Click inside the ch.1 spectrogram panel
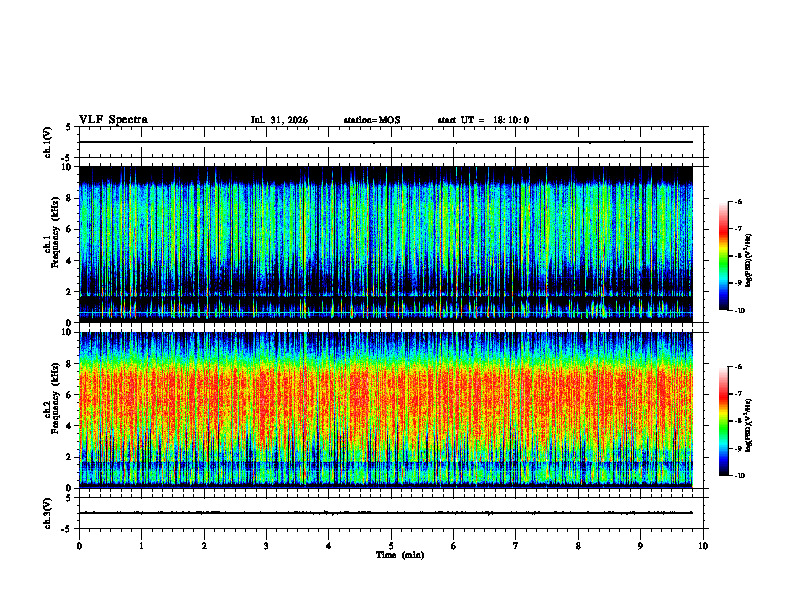 [x=386, y=244]
